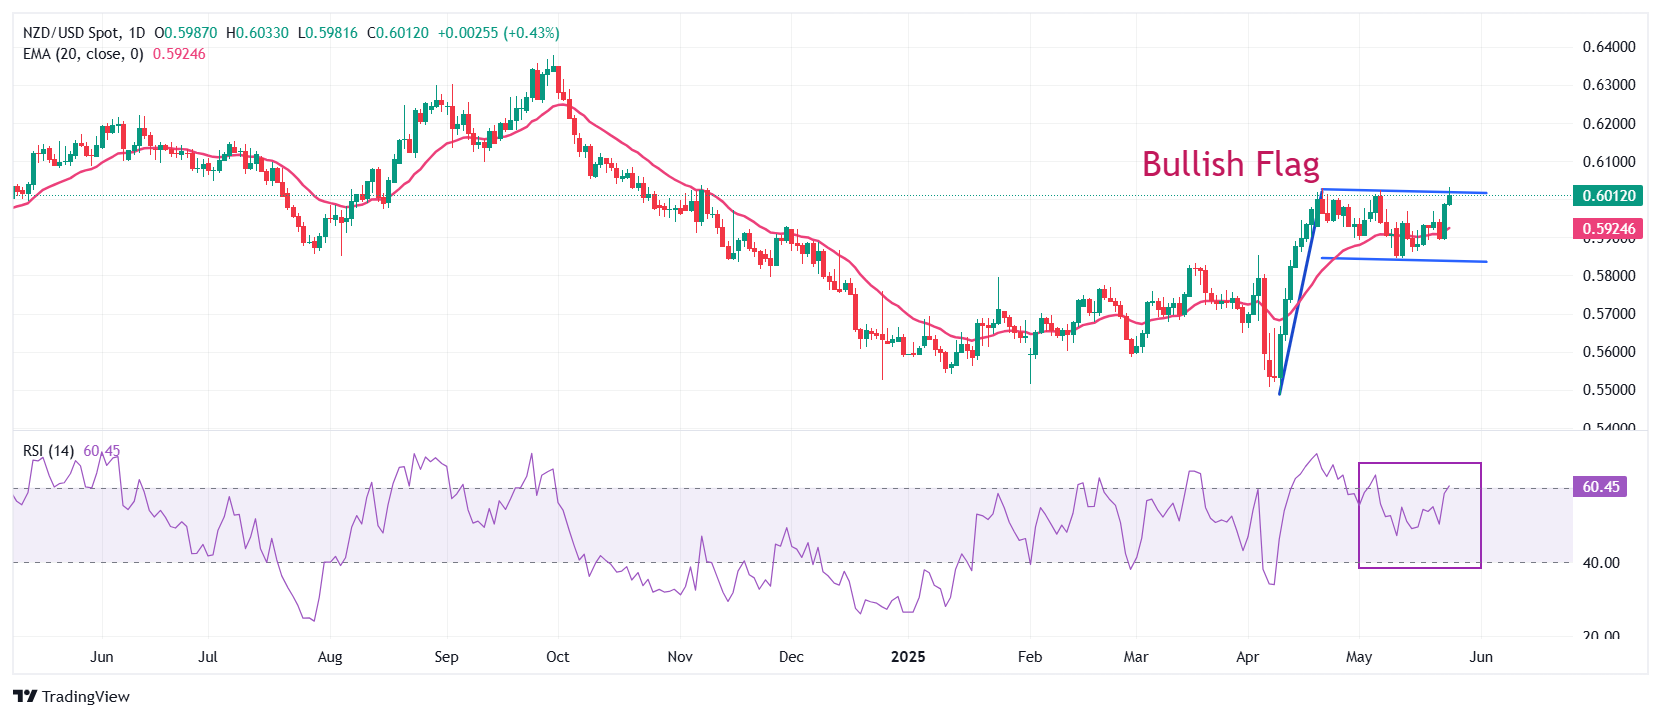Click the TradingView wordmark text
The width and height of the screenshot is (1661, 718).
tap(86, 697)
